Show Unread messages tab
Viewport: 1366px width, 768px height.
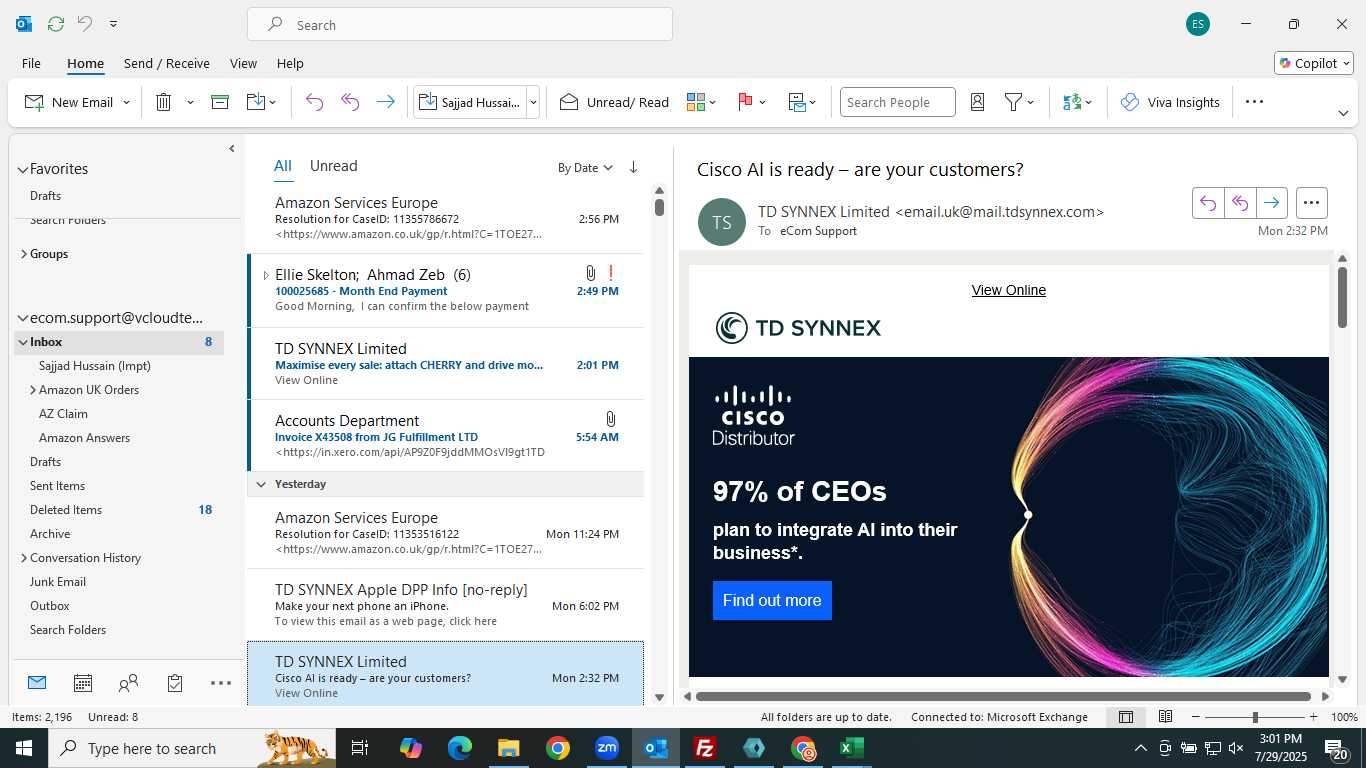pyautogui.click(x=333, y=166)
